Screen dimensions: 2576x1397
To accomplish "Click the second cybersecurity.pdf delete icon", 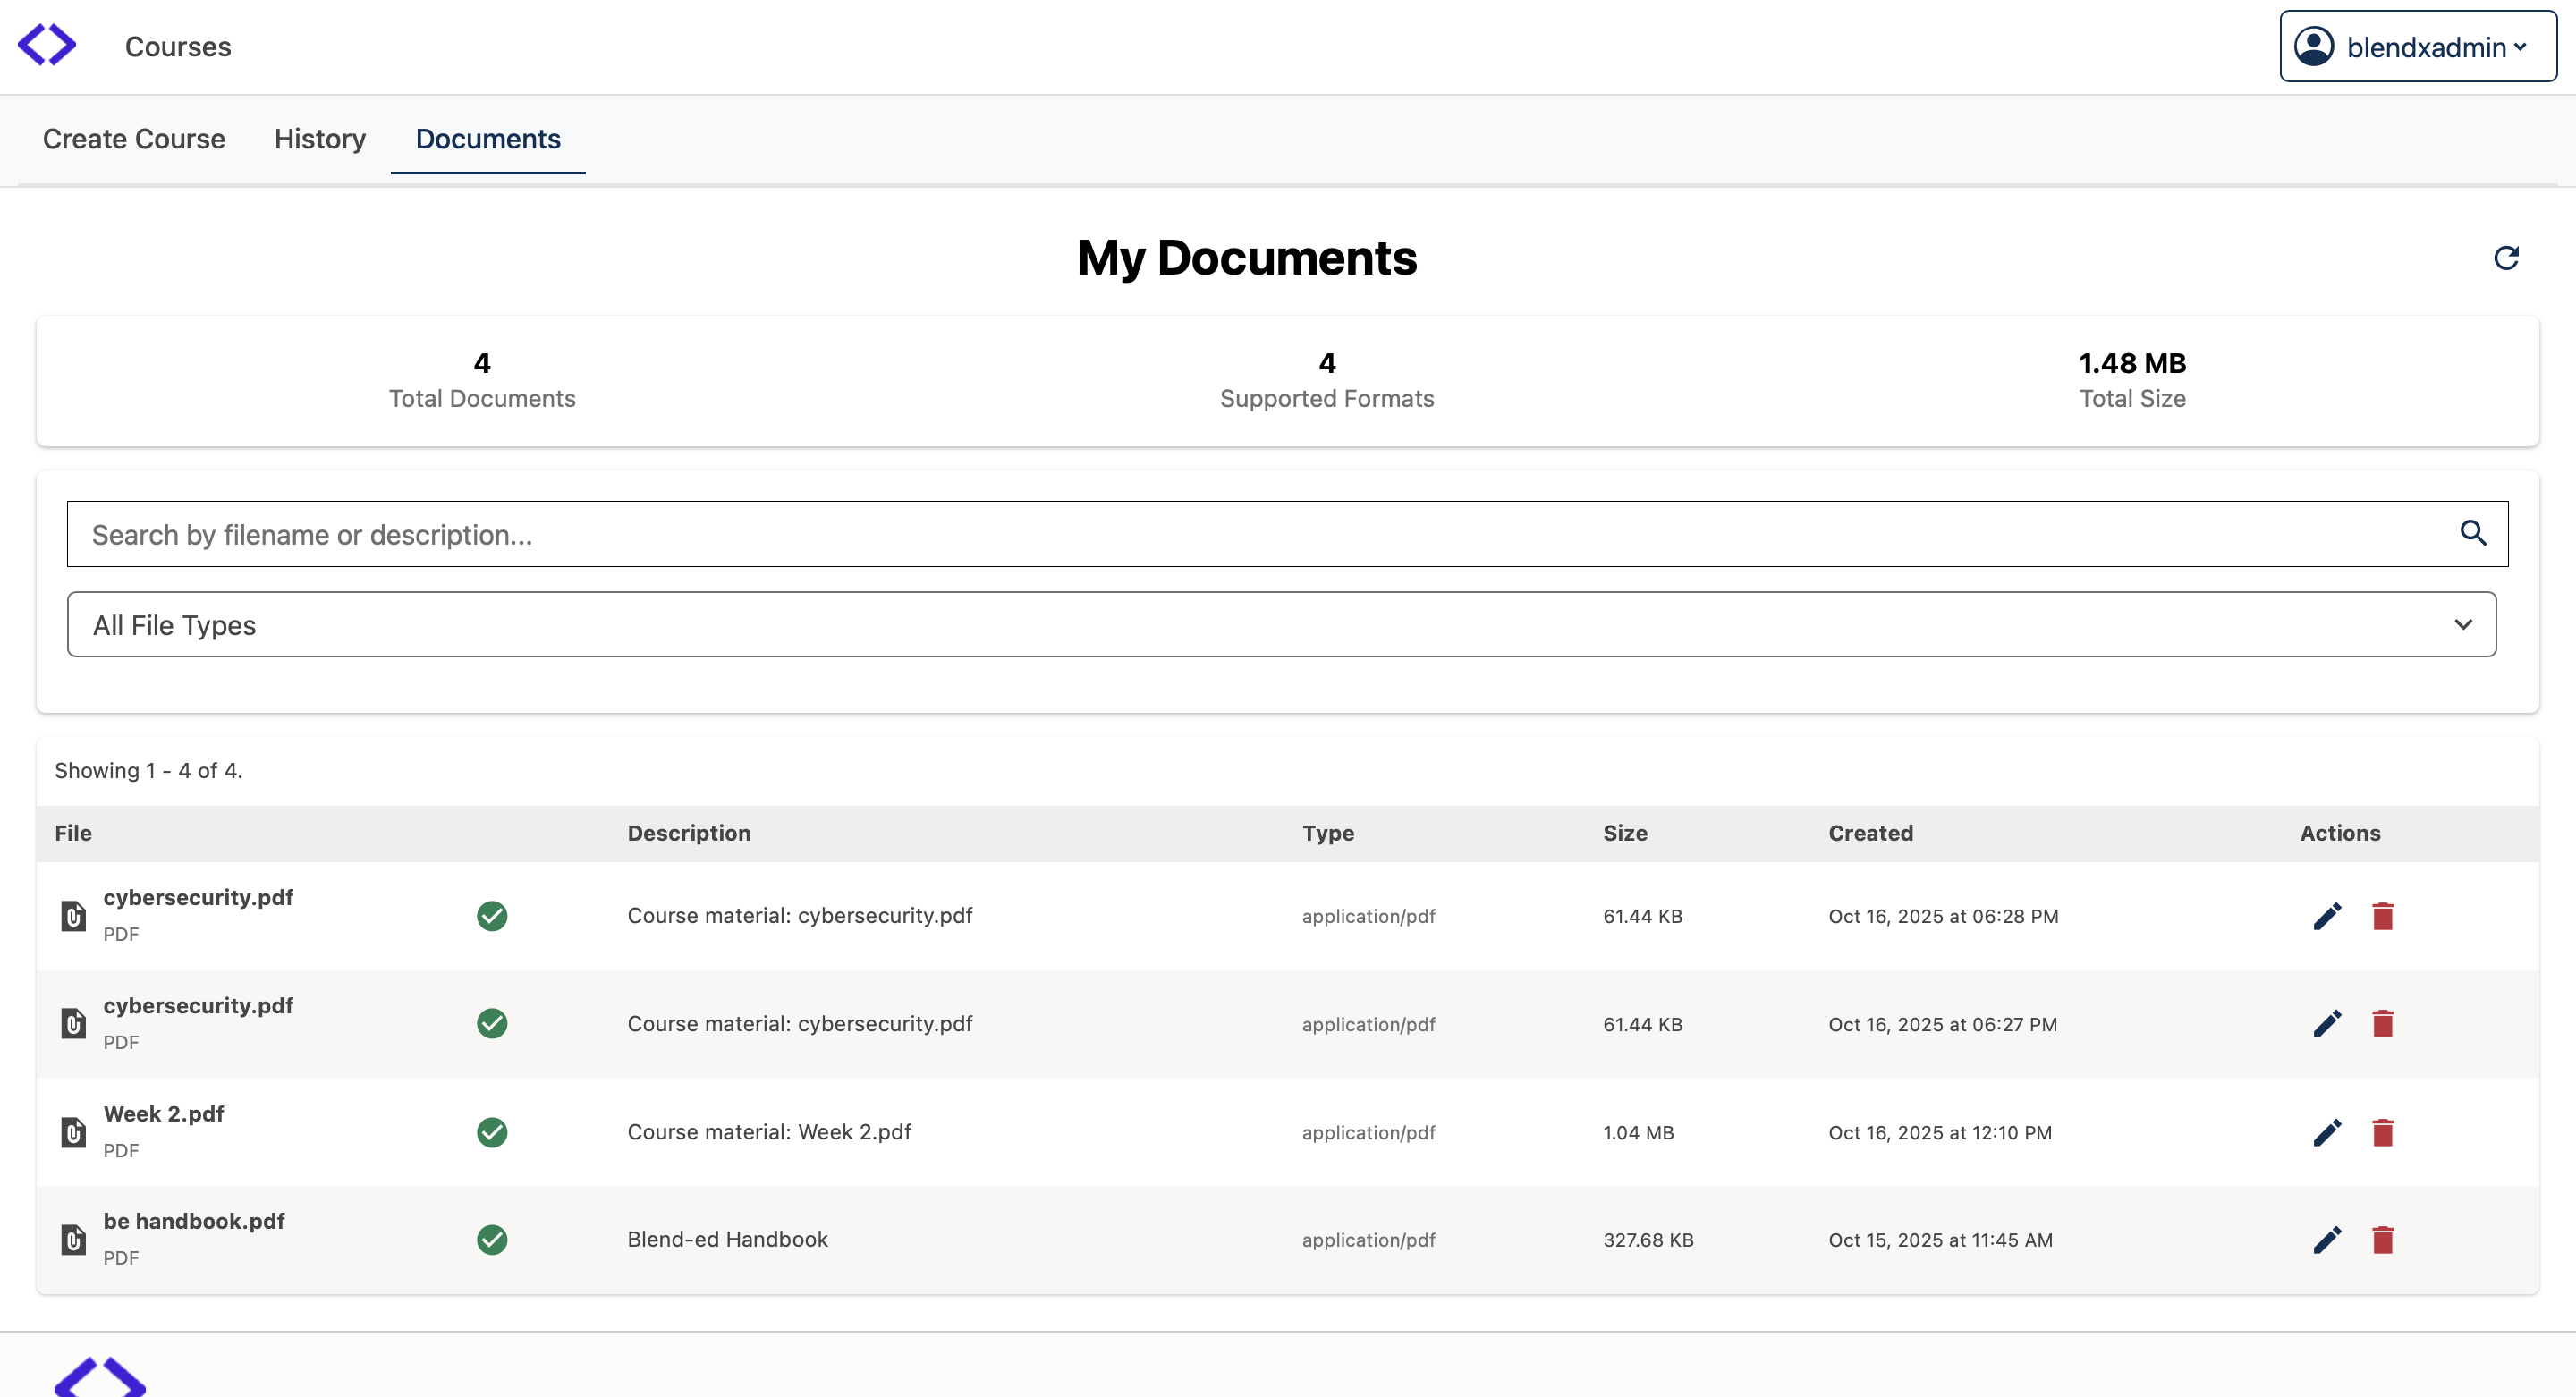I will pyautogui.click(x=2382, y=1024).
